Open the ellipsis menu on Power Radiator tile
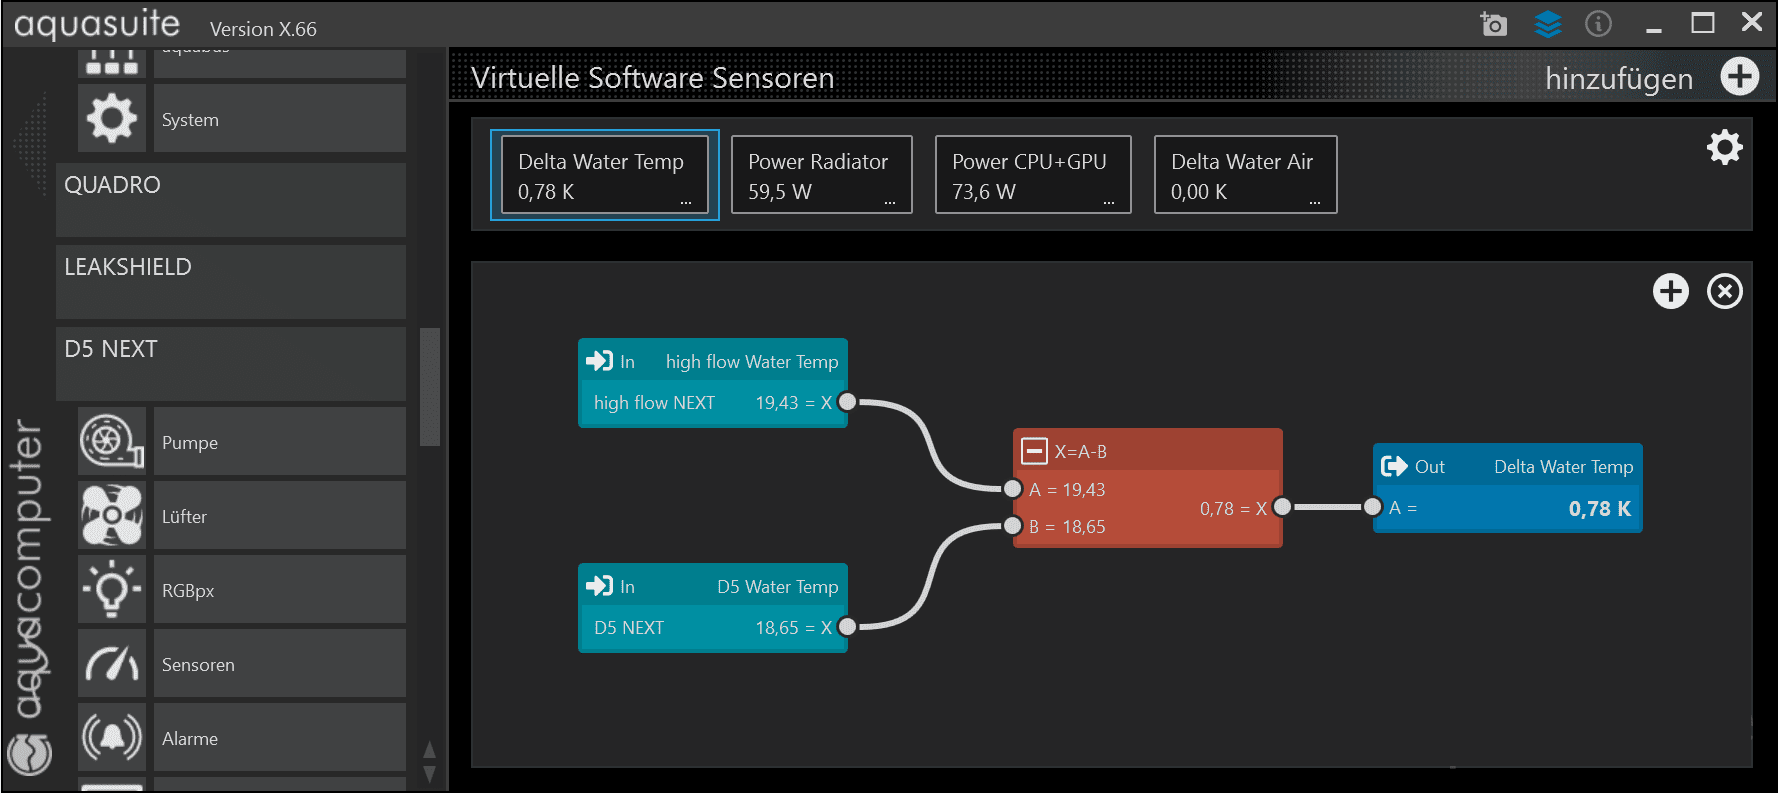Image resolution: width=1778 pixels, height=793 pixels. click(890, 202)
